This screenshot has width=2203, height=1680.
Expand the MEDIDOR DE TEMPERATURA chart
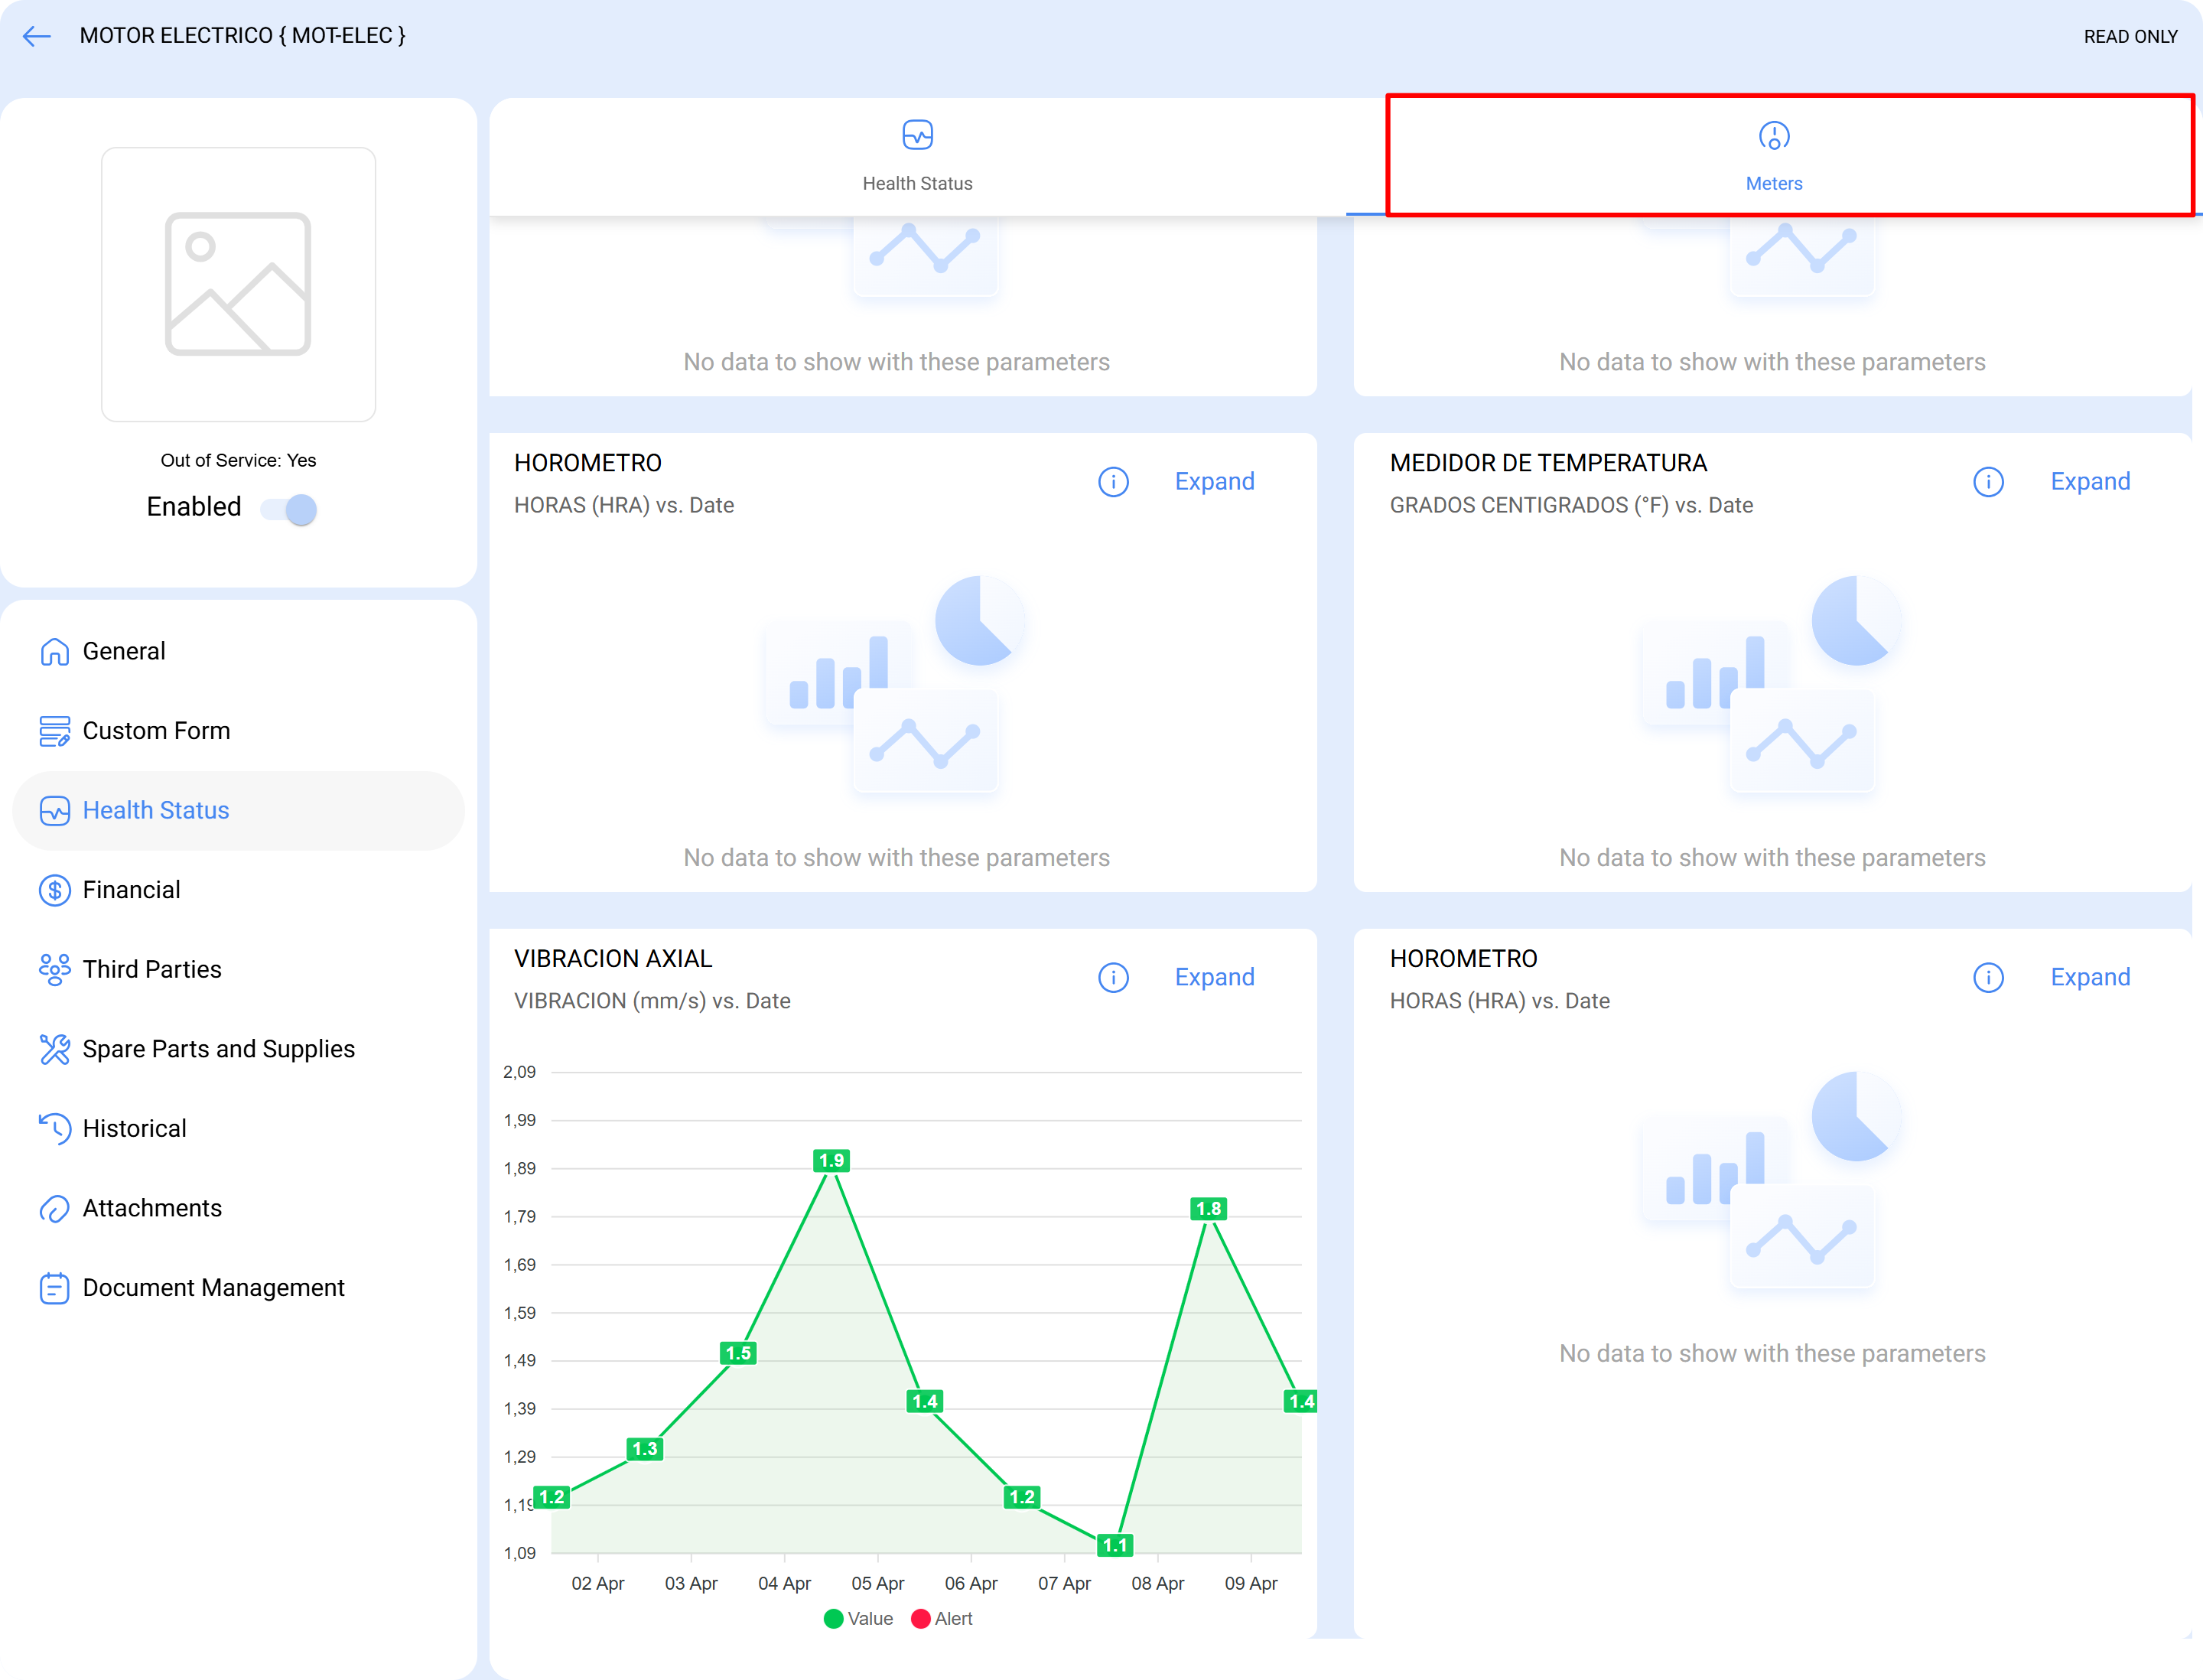2090,481
